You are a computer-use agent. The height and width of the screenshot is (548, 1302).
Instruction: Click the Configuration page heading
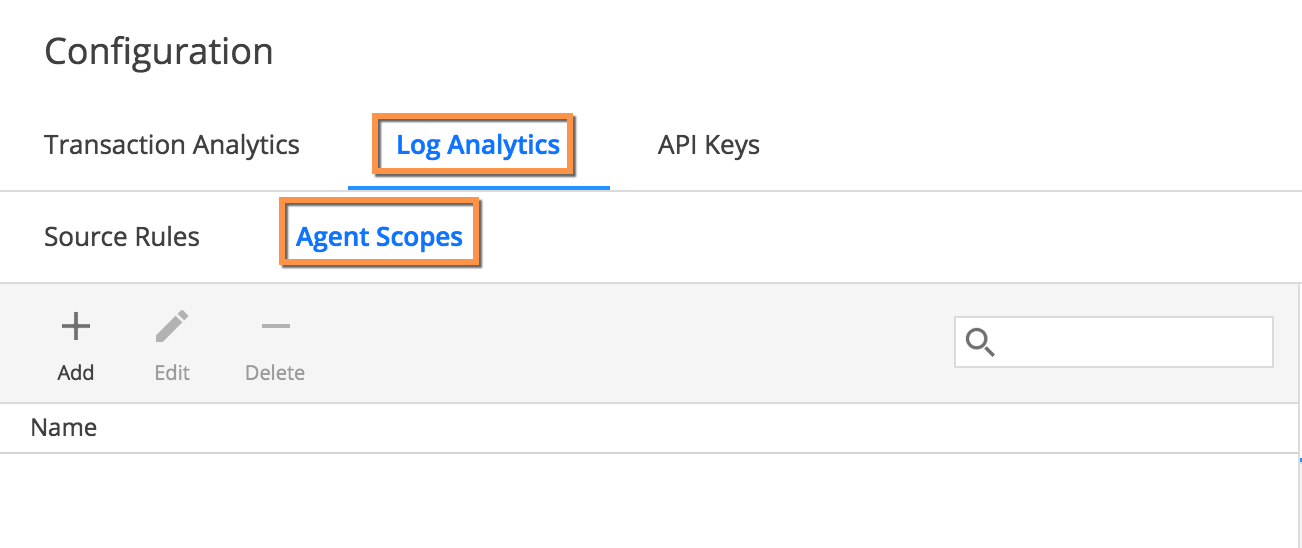tap(159, 51)
